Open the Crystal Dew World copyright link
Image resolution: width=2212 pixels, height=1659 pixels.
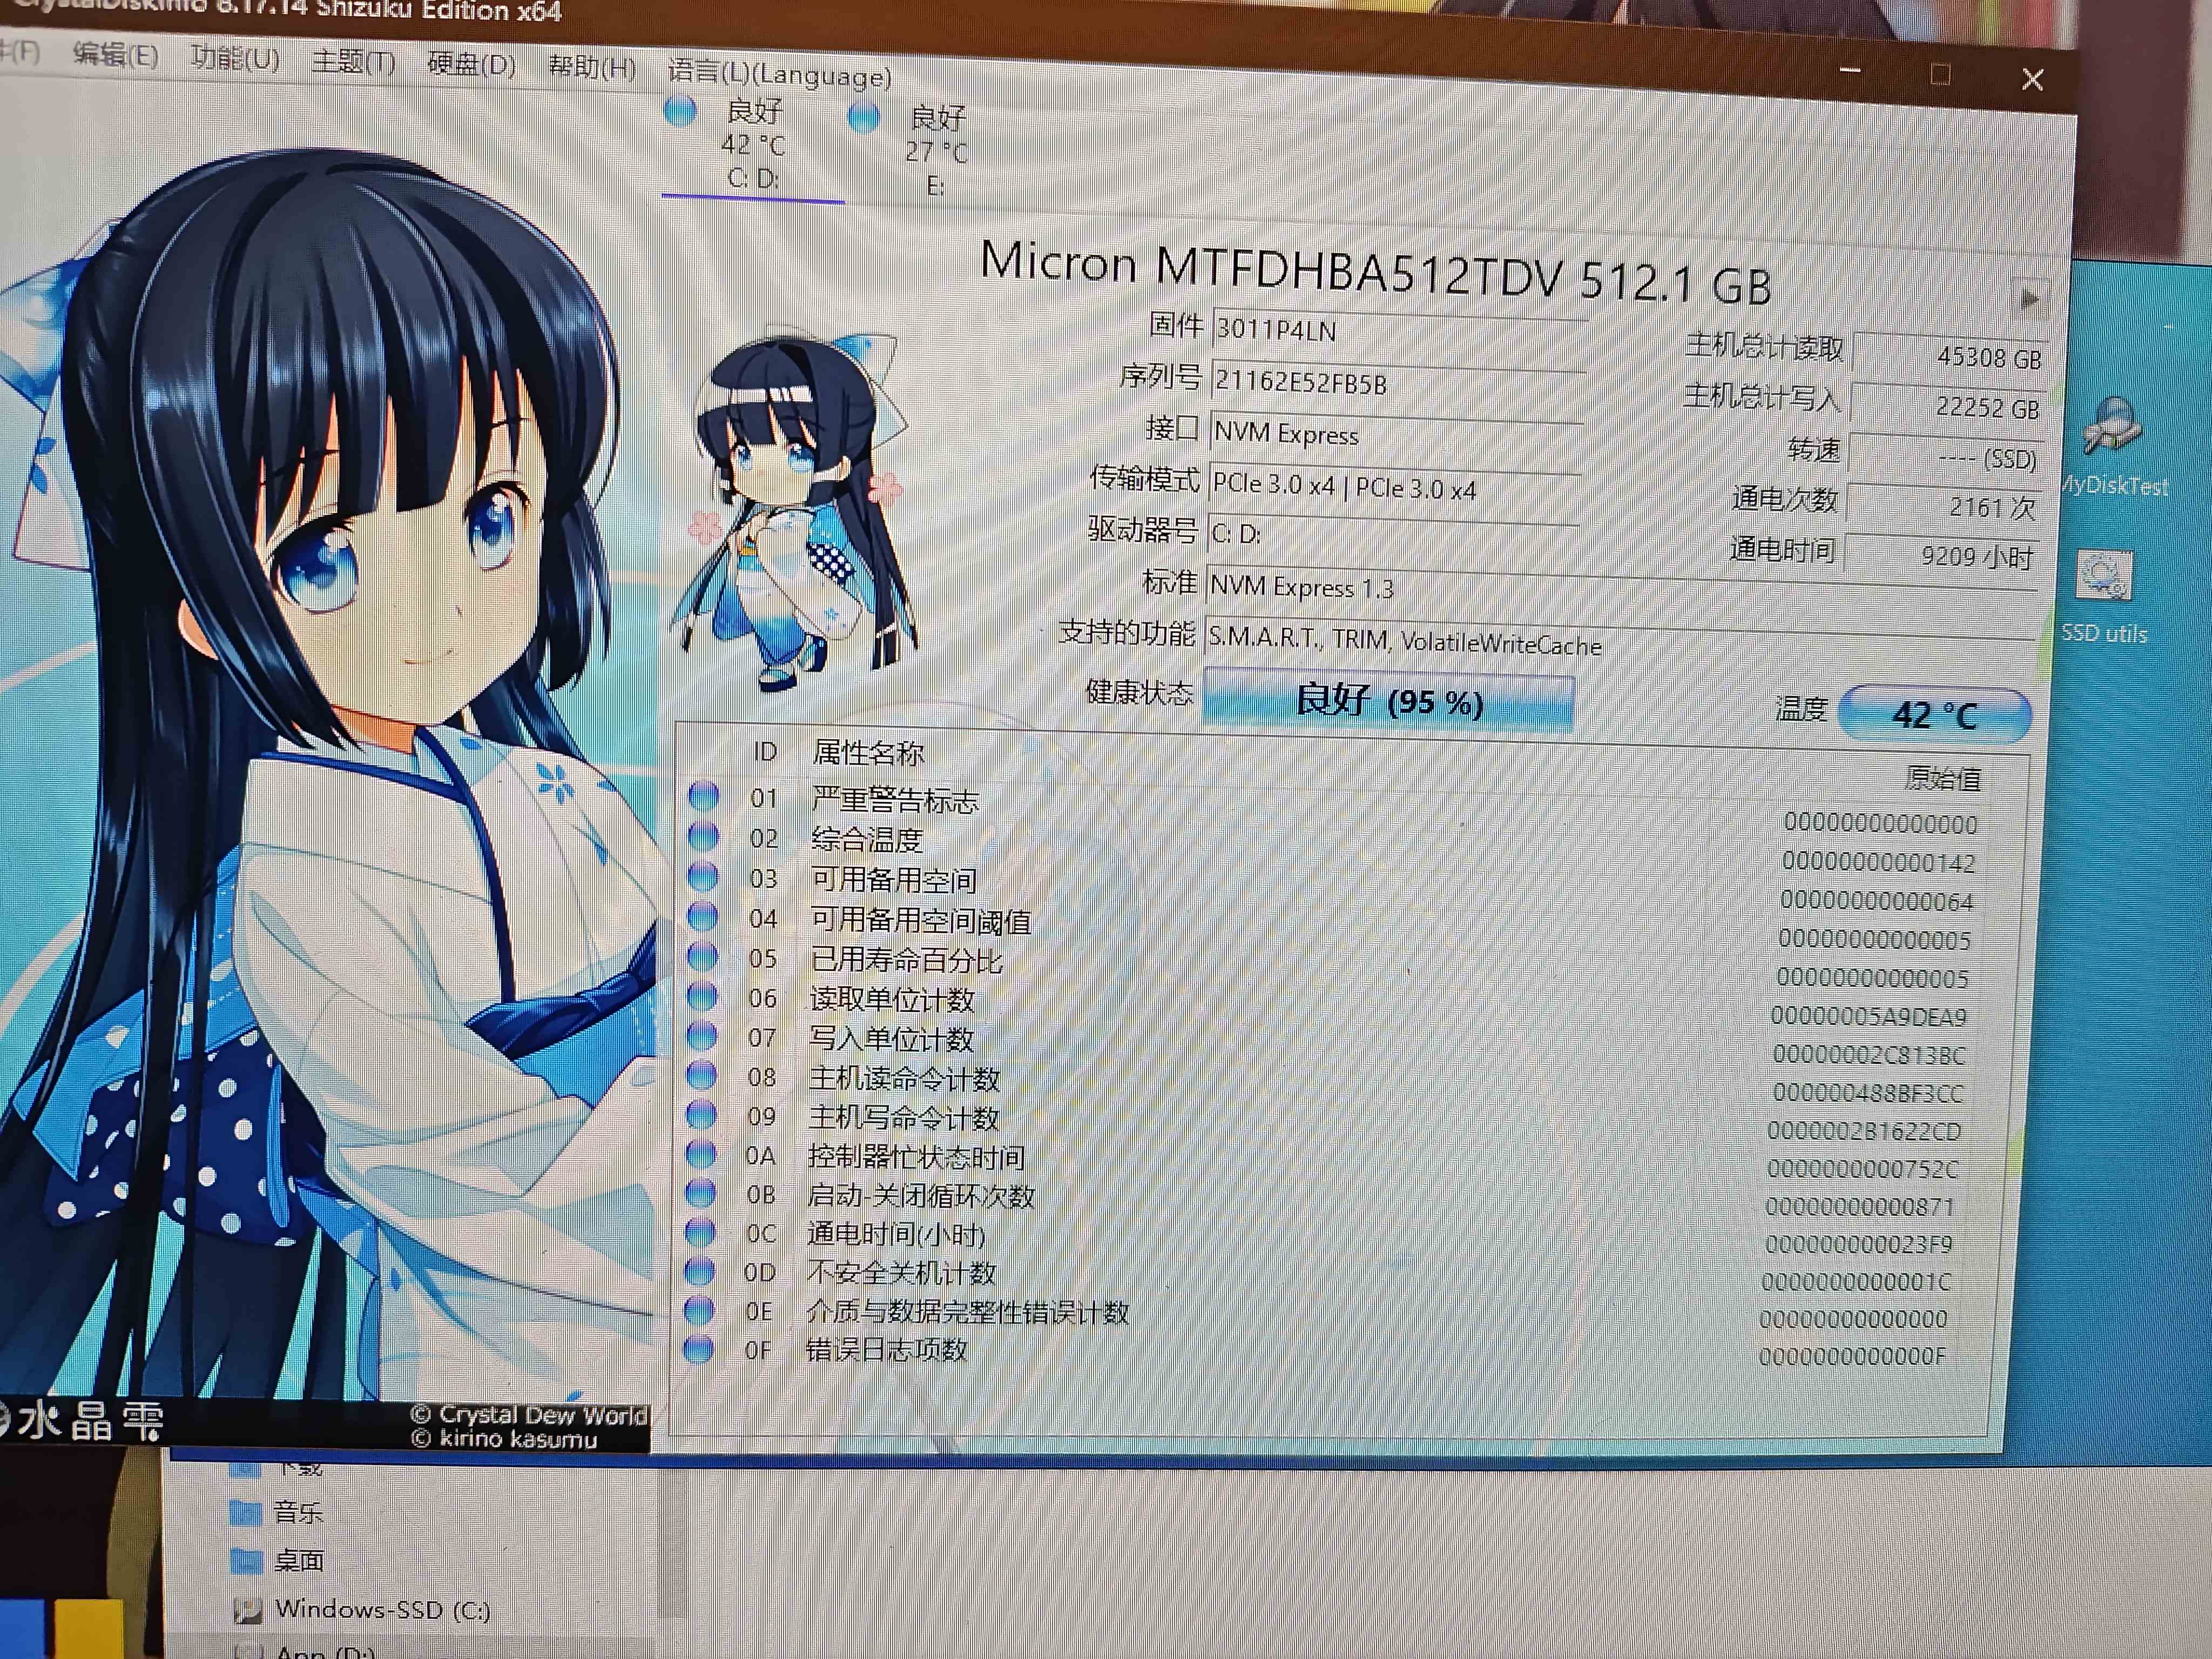point(529,1415)
